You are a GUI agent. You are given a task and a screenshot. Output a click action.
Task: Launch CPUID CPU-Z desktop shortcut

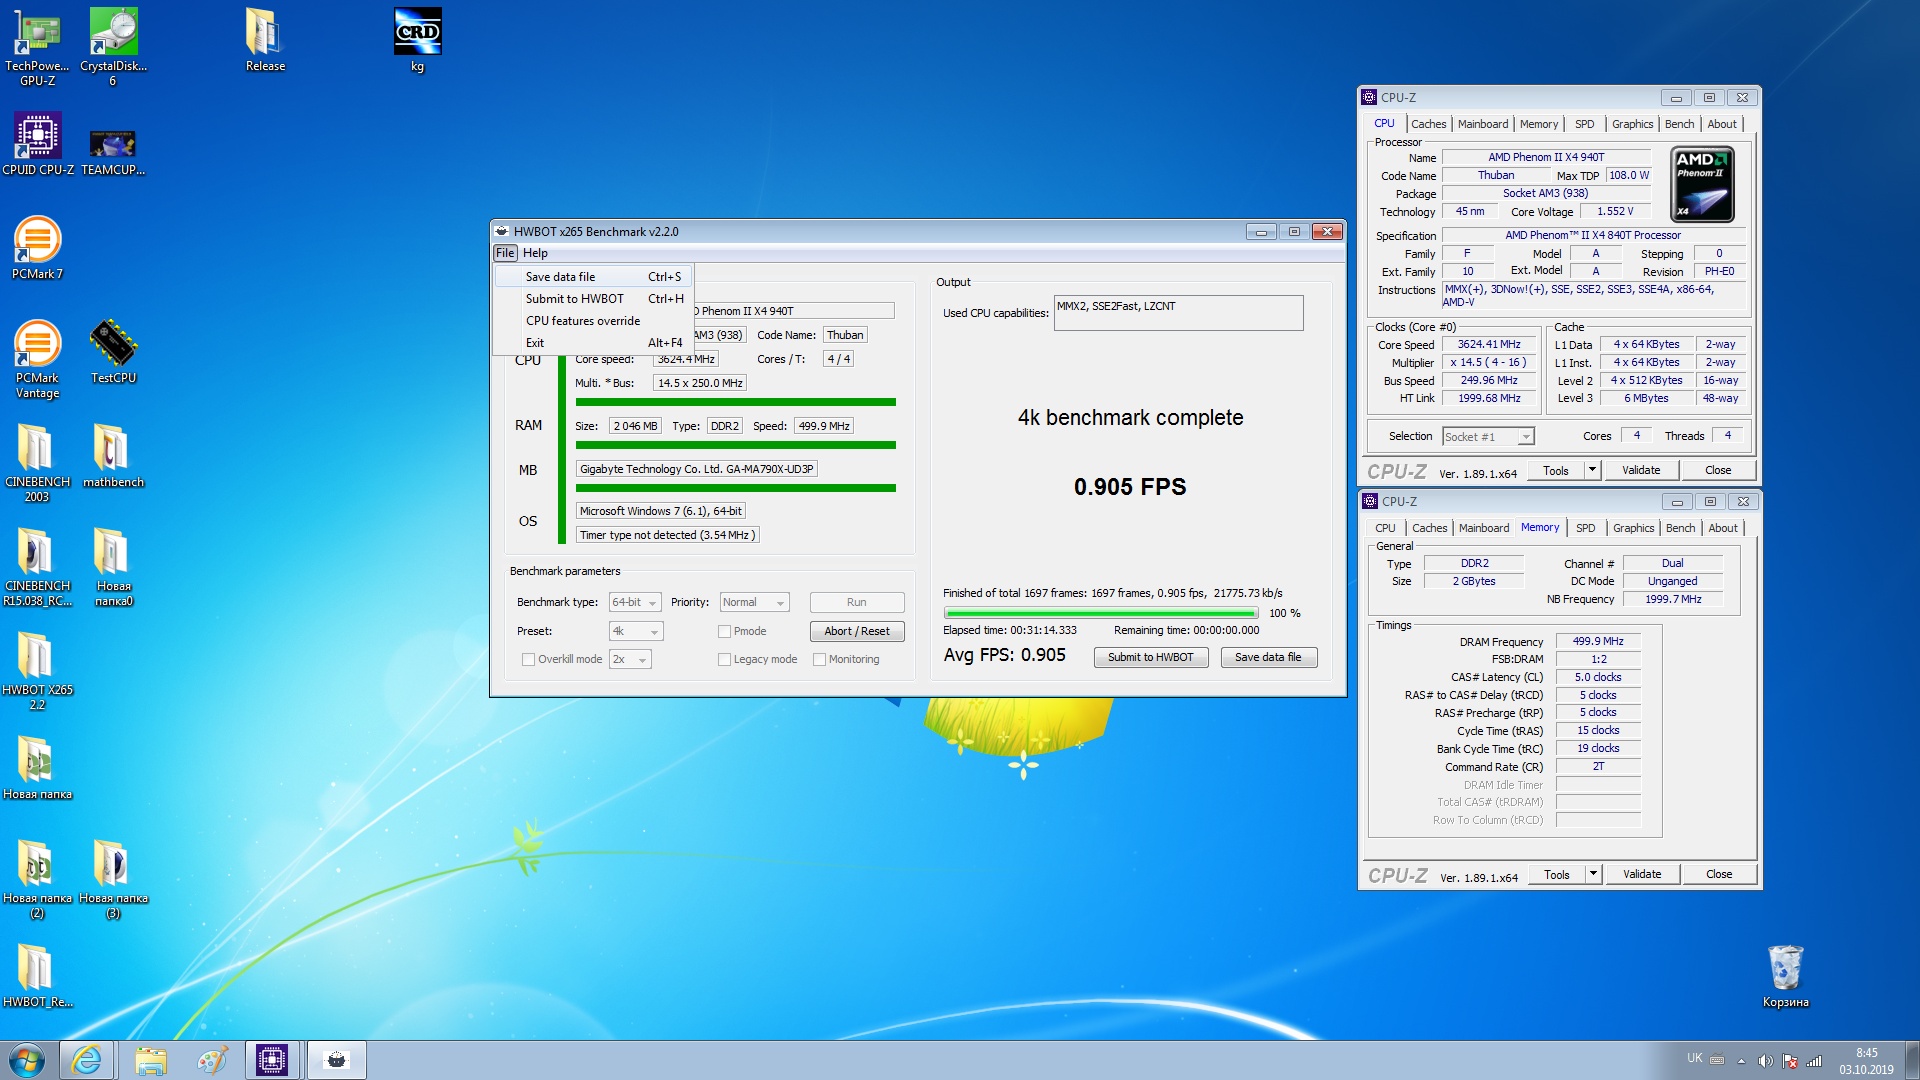pos(37,144)
